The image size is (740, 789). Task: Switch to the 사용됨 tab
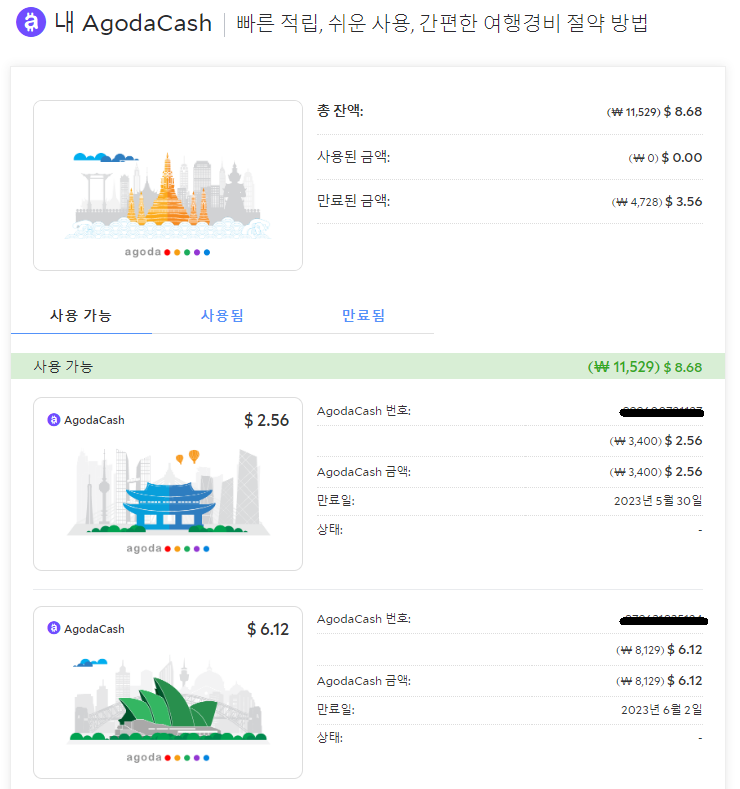(222, 315)
